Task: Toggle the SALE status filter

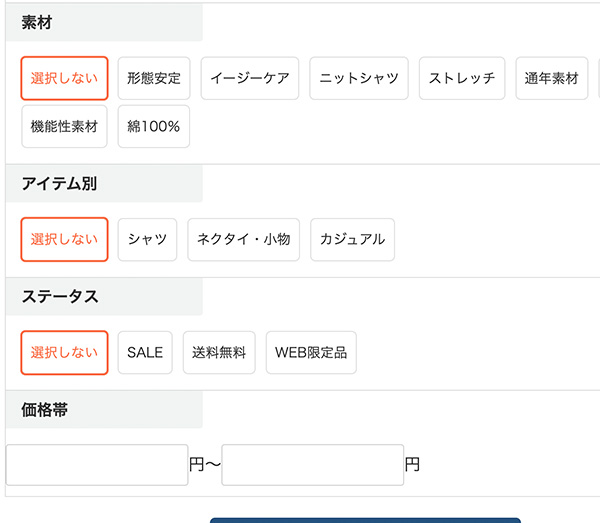Action: coord(145,352)
